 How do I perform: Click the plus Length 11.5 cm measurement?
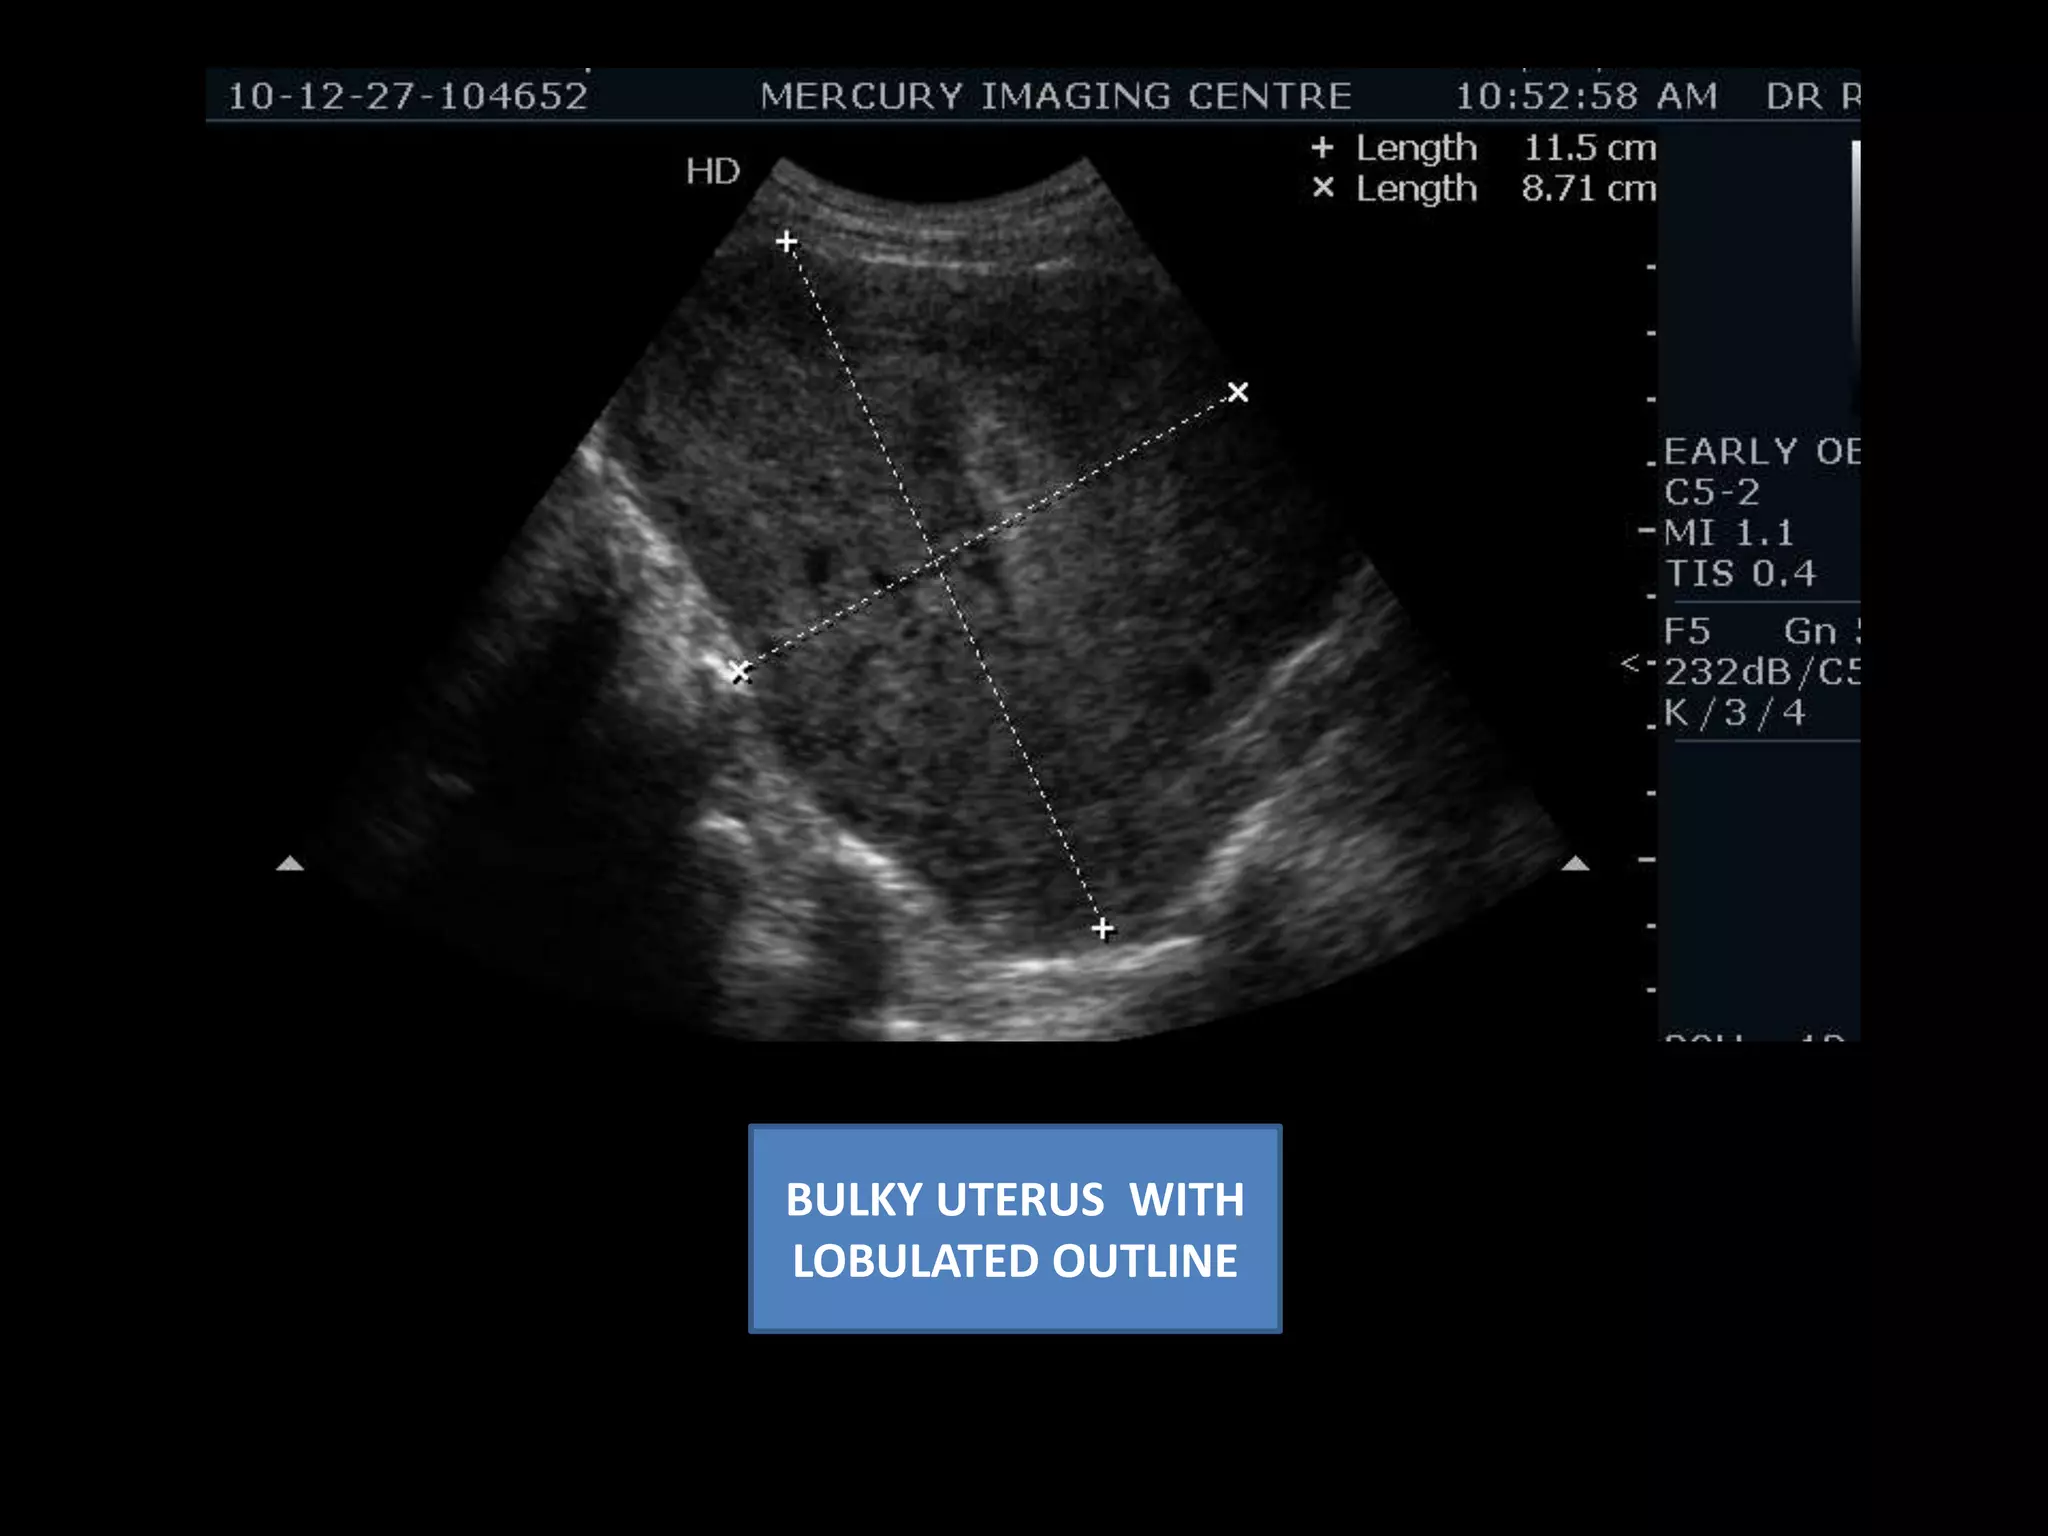pyautogui.click(x=1484, y=148)
